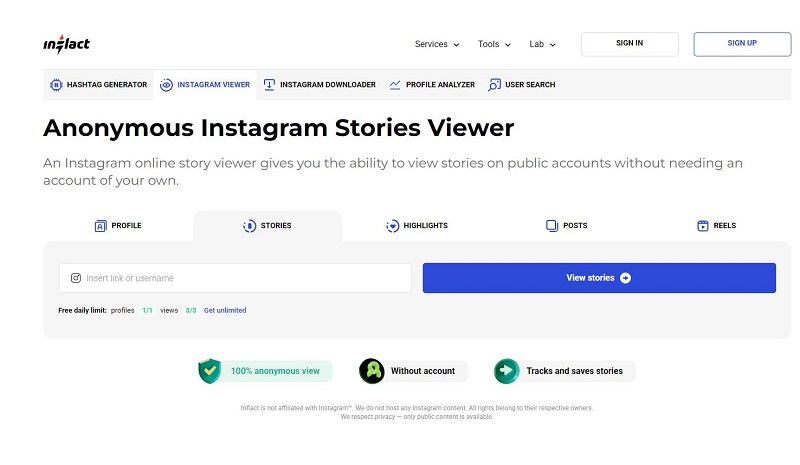Click the User Search icon

coord(494,85)
